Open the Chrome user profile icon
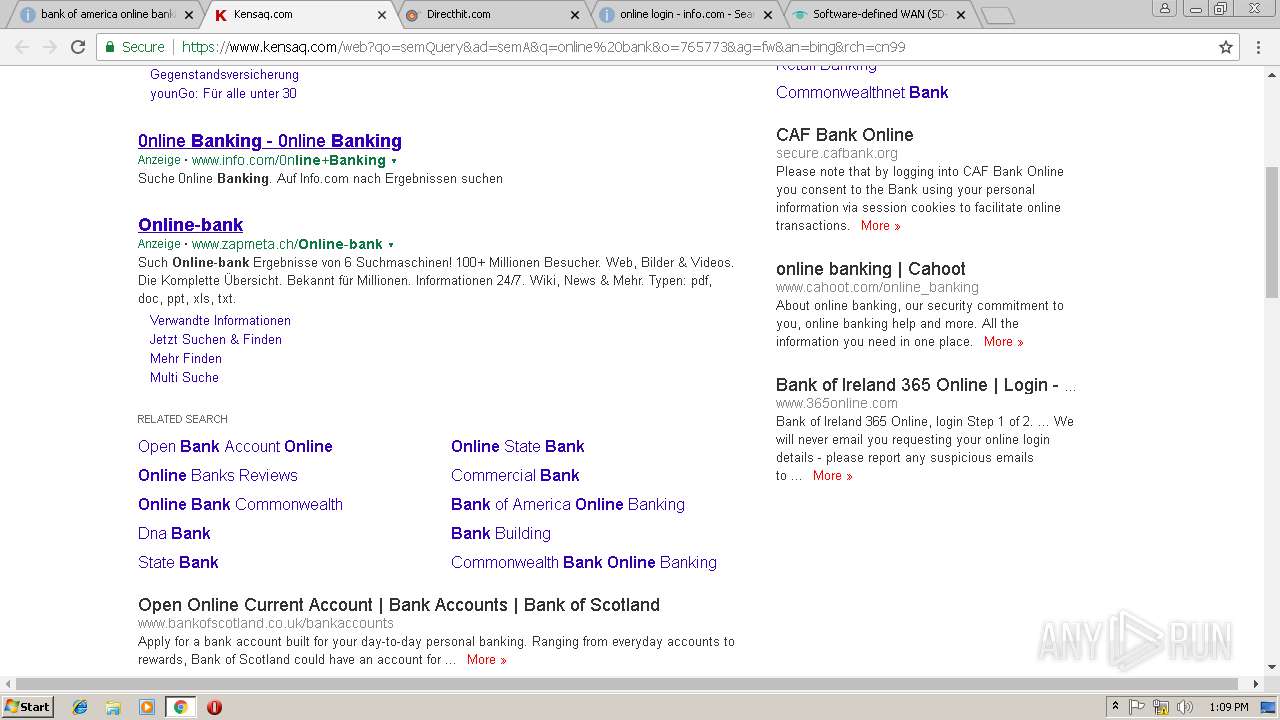This screenshot has width=1280, height=720. click(x=1165, y=8)
